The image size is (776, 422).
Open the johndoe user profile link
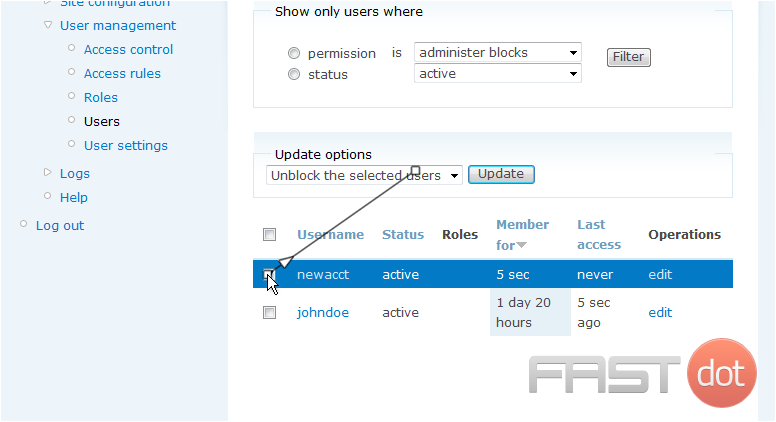(x=323, y=313)
